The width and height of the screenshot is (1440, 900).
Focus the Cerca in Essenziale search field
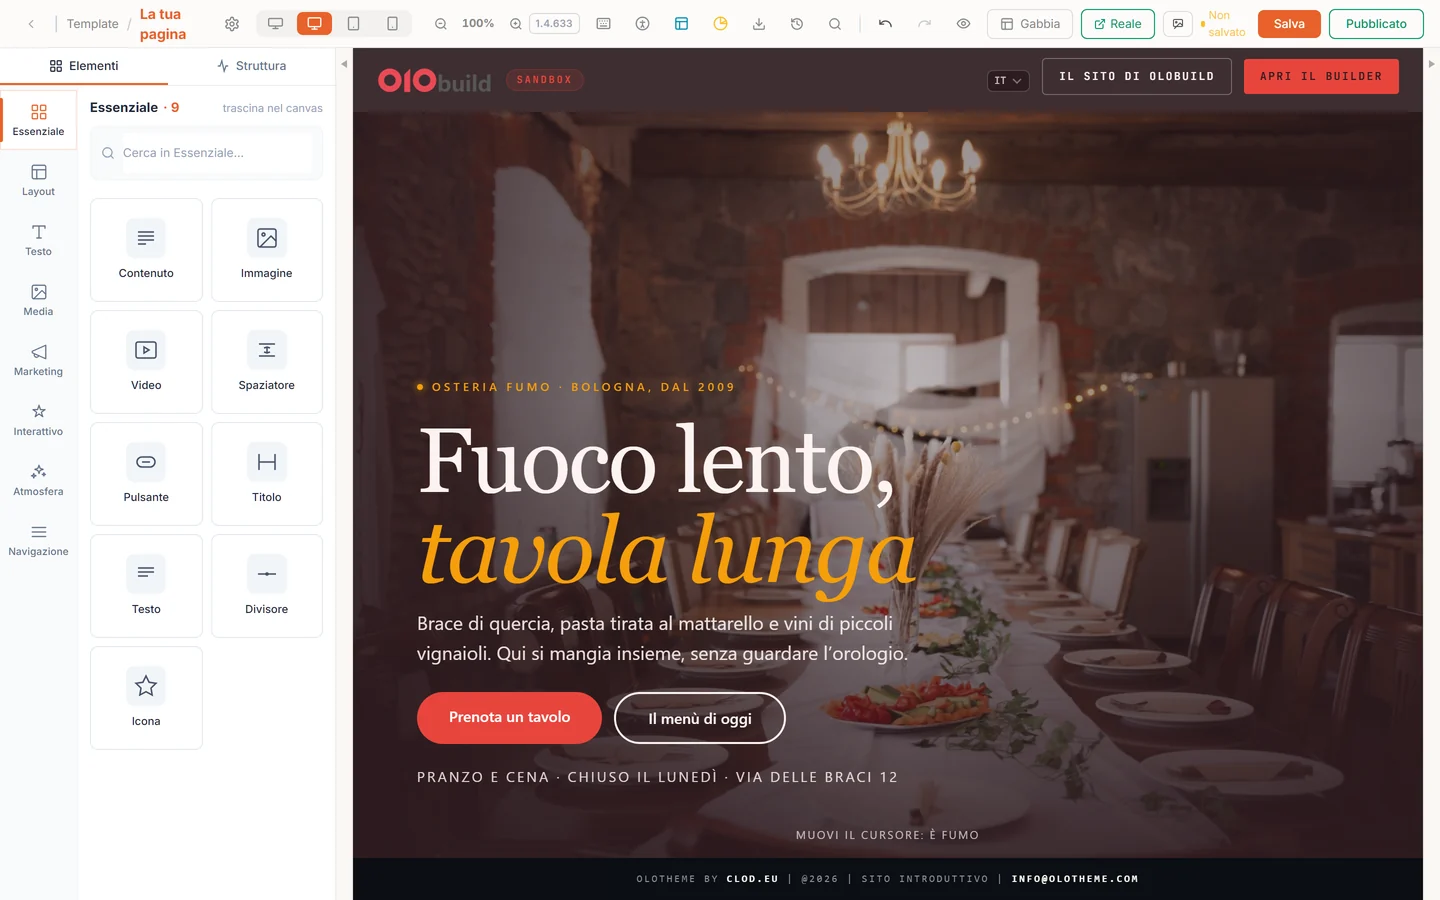click(x=206, y=153)
